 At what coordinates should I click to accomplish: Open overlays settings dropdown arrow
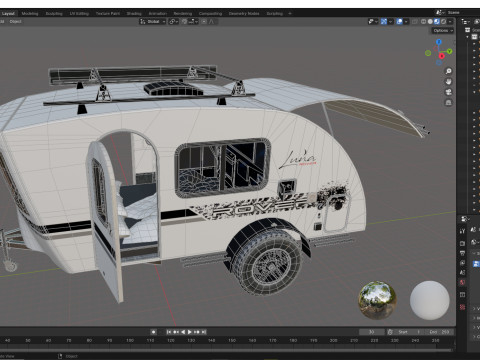[x=406, y=21]
